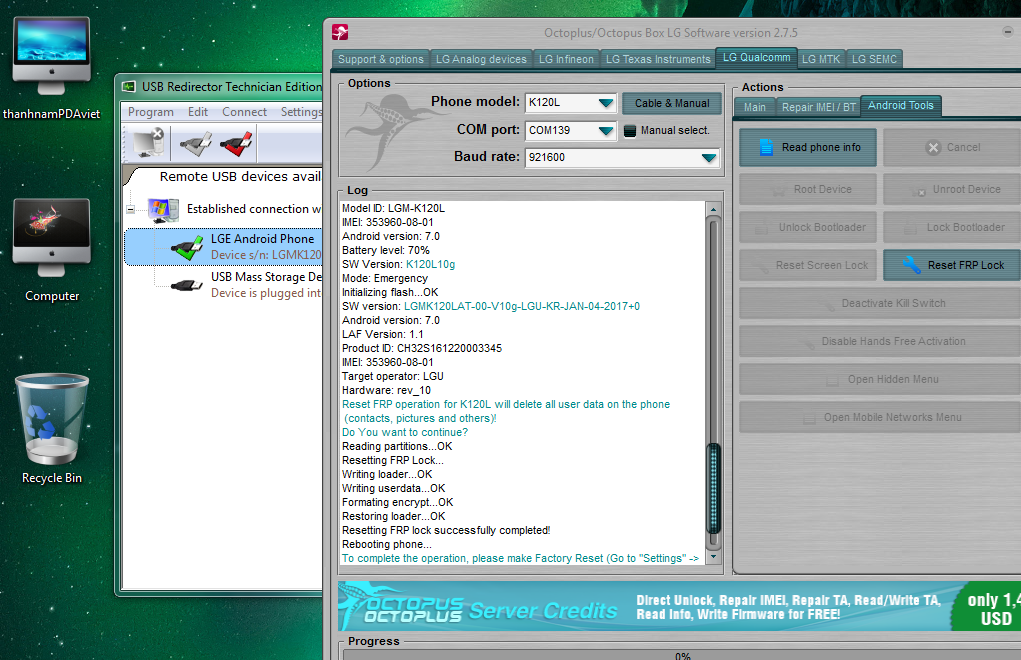The height and width of the screenshot is (660, 1021).
Task: Click the Open Mobile Networks Menu button
Action: click(880, 417)
